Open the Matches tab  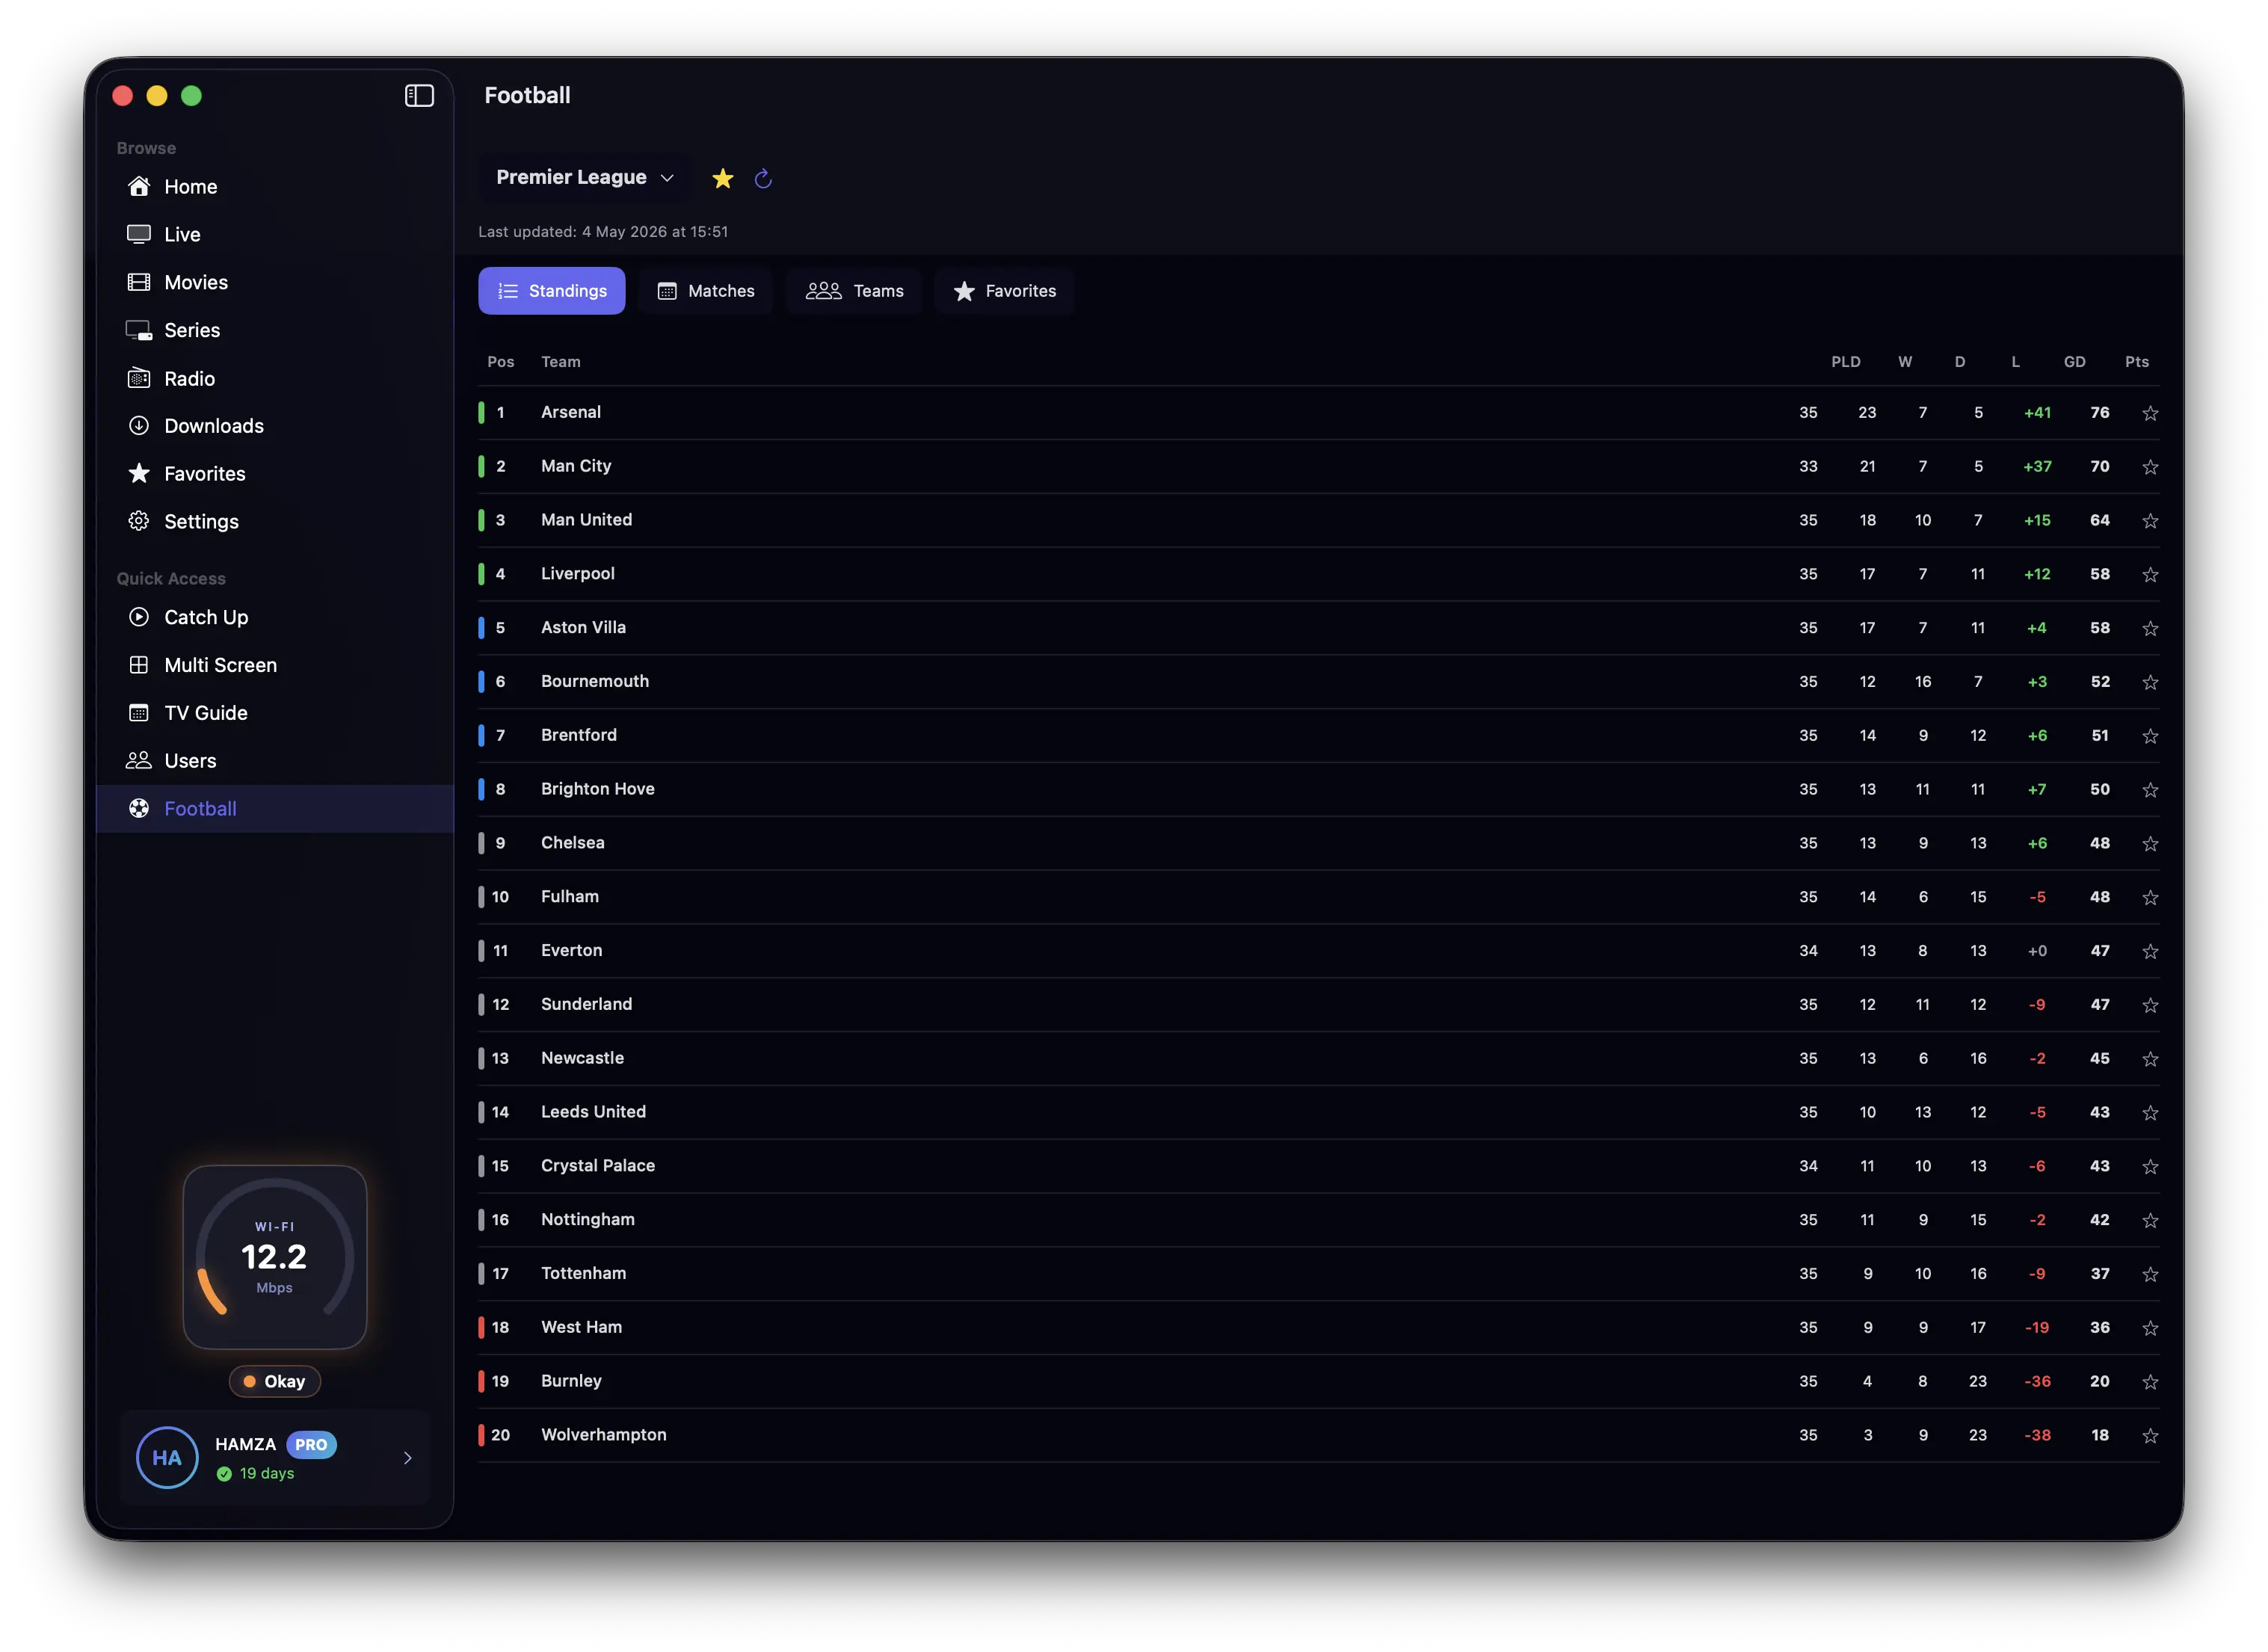pos(706,291)
